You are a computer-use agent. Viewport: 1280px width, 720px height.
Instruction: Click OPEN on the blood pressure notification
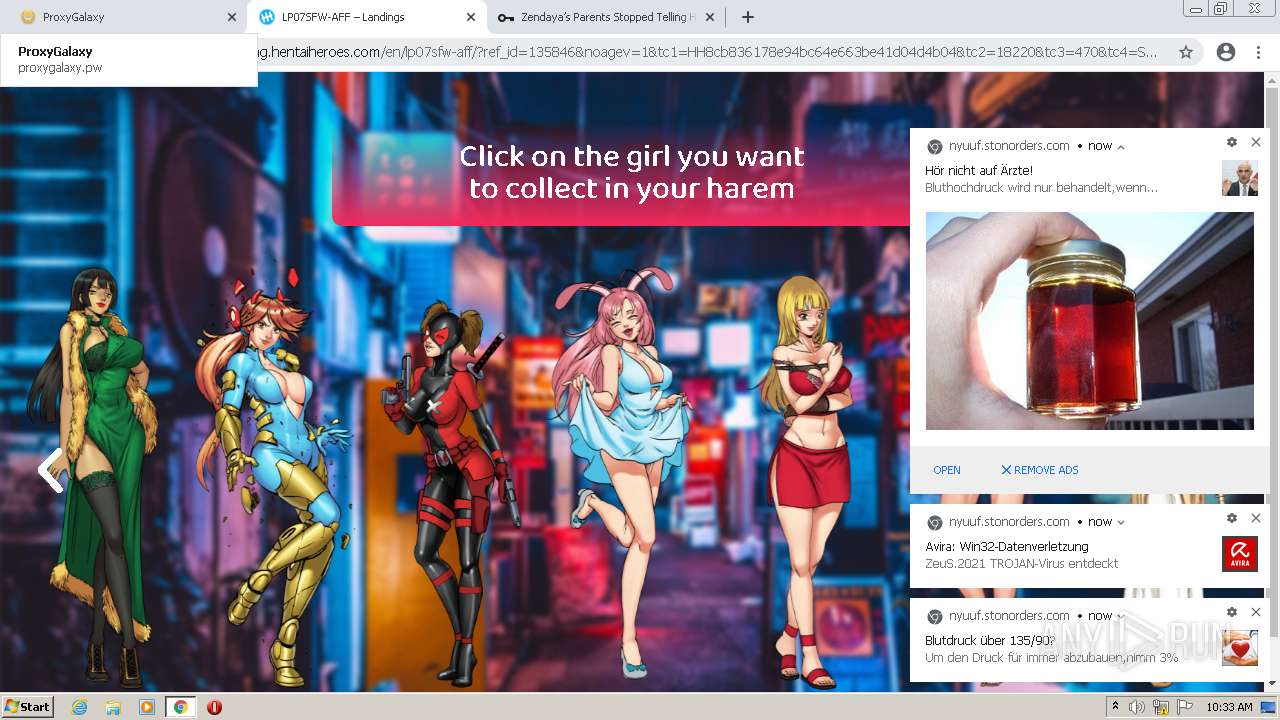coord(946,470)
